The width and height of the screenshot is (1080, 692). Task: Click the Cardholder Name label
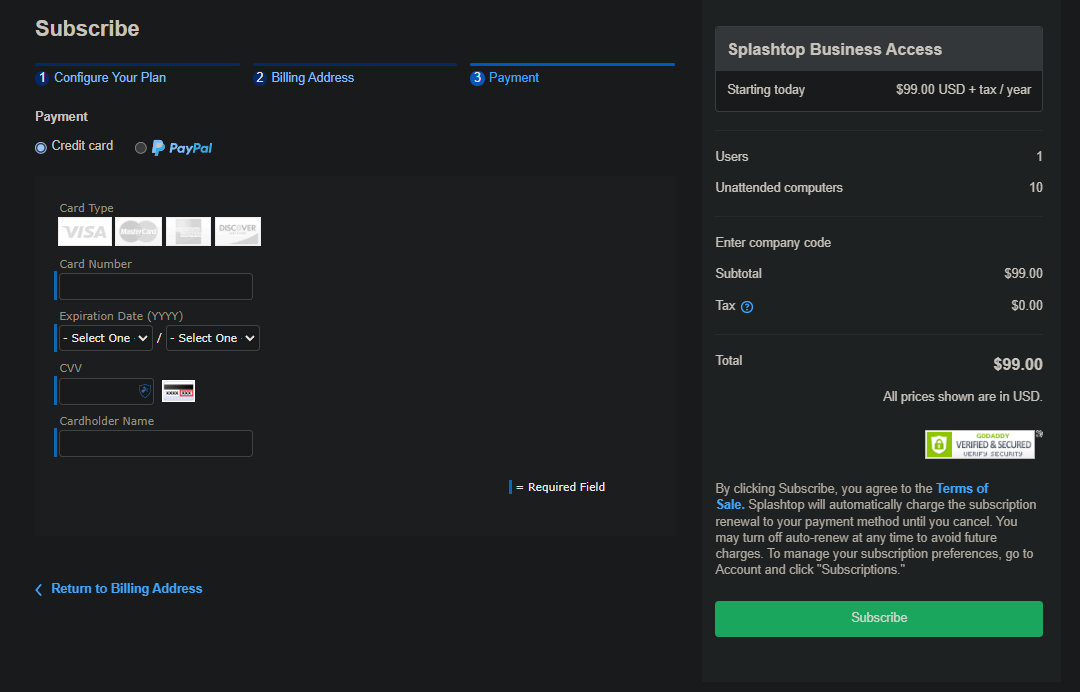pos(107,421)
